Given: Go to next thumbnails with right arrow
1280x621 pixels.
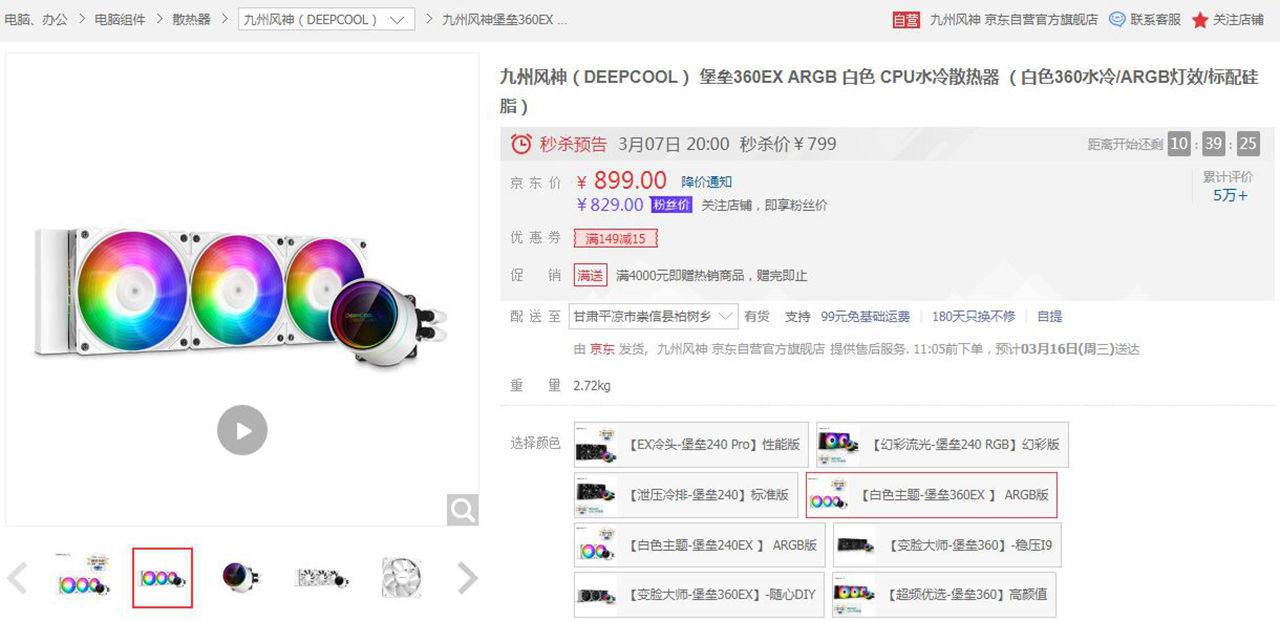Looking at the screenshot, I should (x=467, y=577).
